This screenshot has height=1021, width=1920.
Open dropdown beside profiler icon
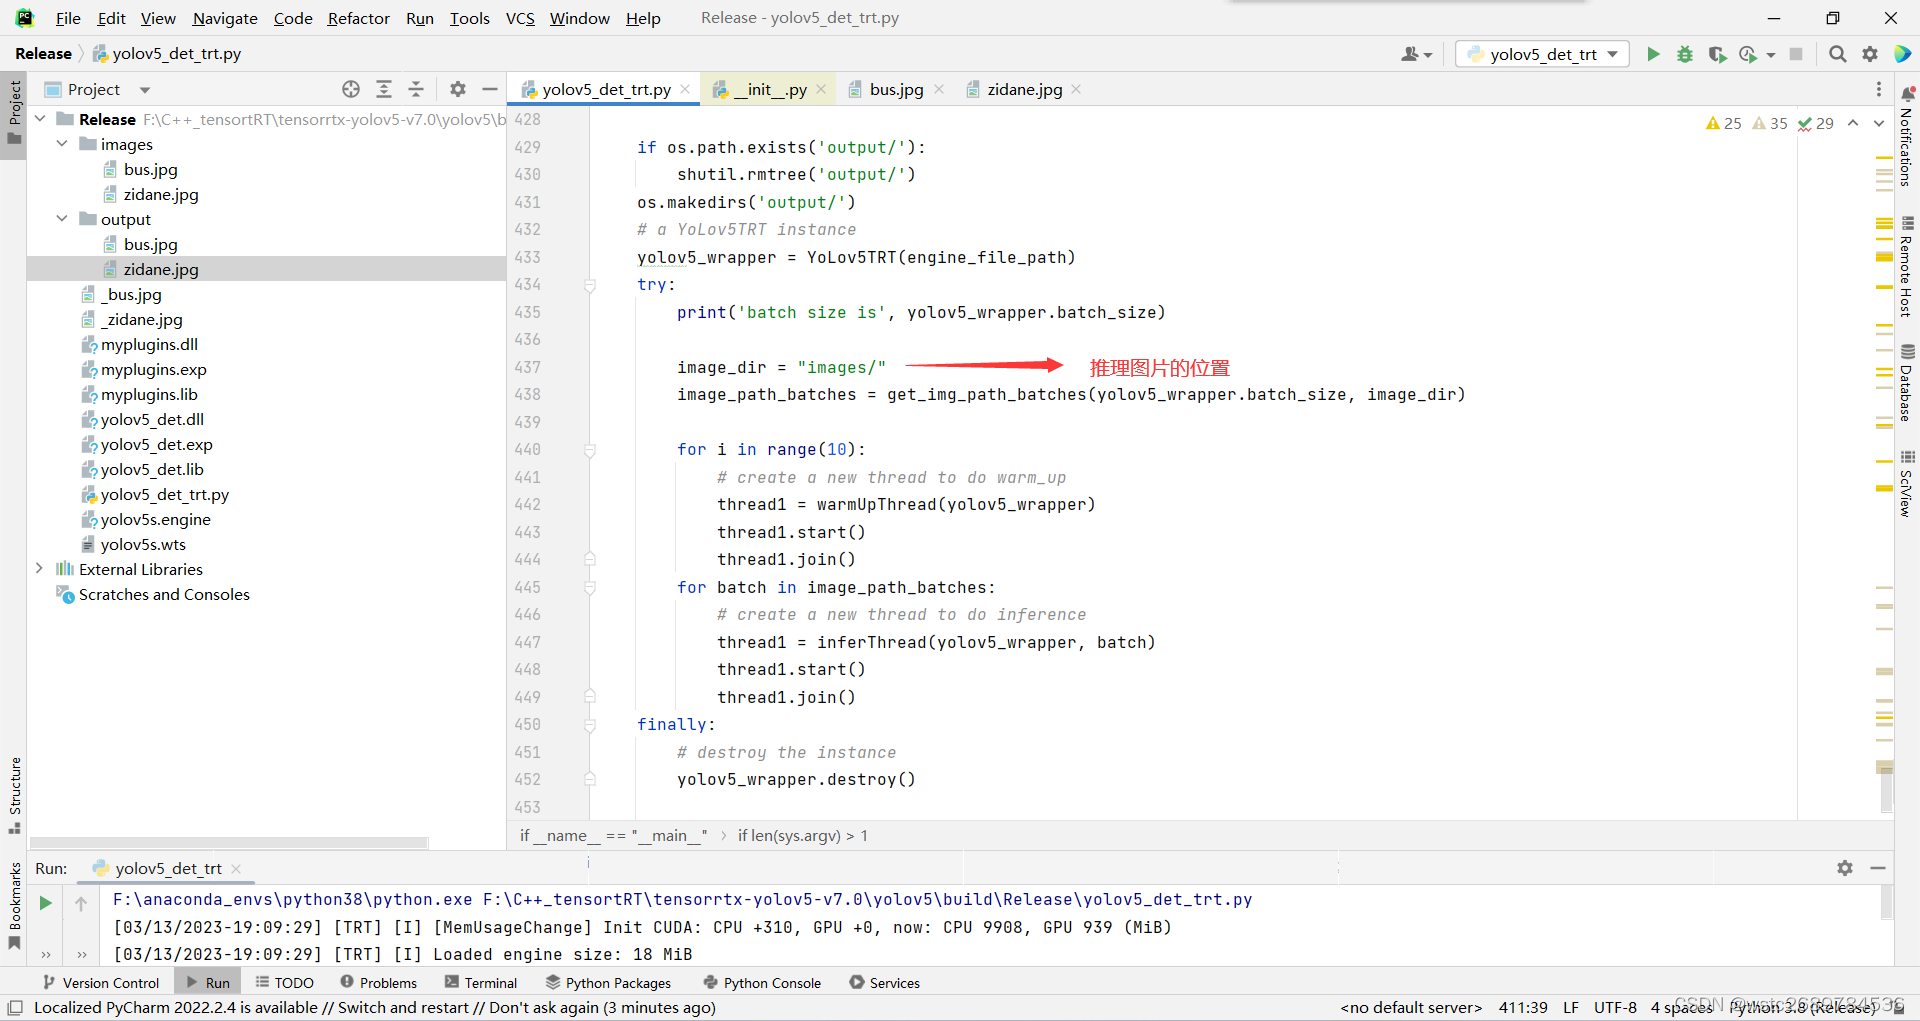[x=1770, y=55]
